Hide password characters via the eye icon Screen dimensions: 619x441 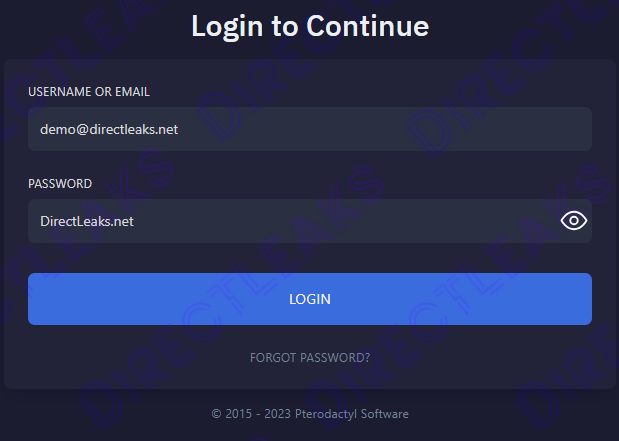tap(573, 221)
